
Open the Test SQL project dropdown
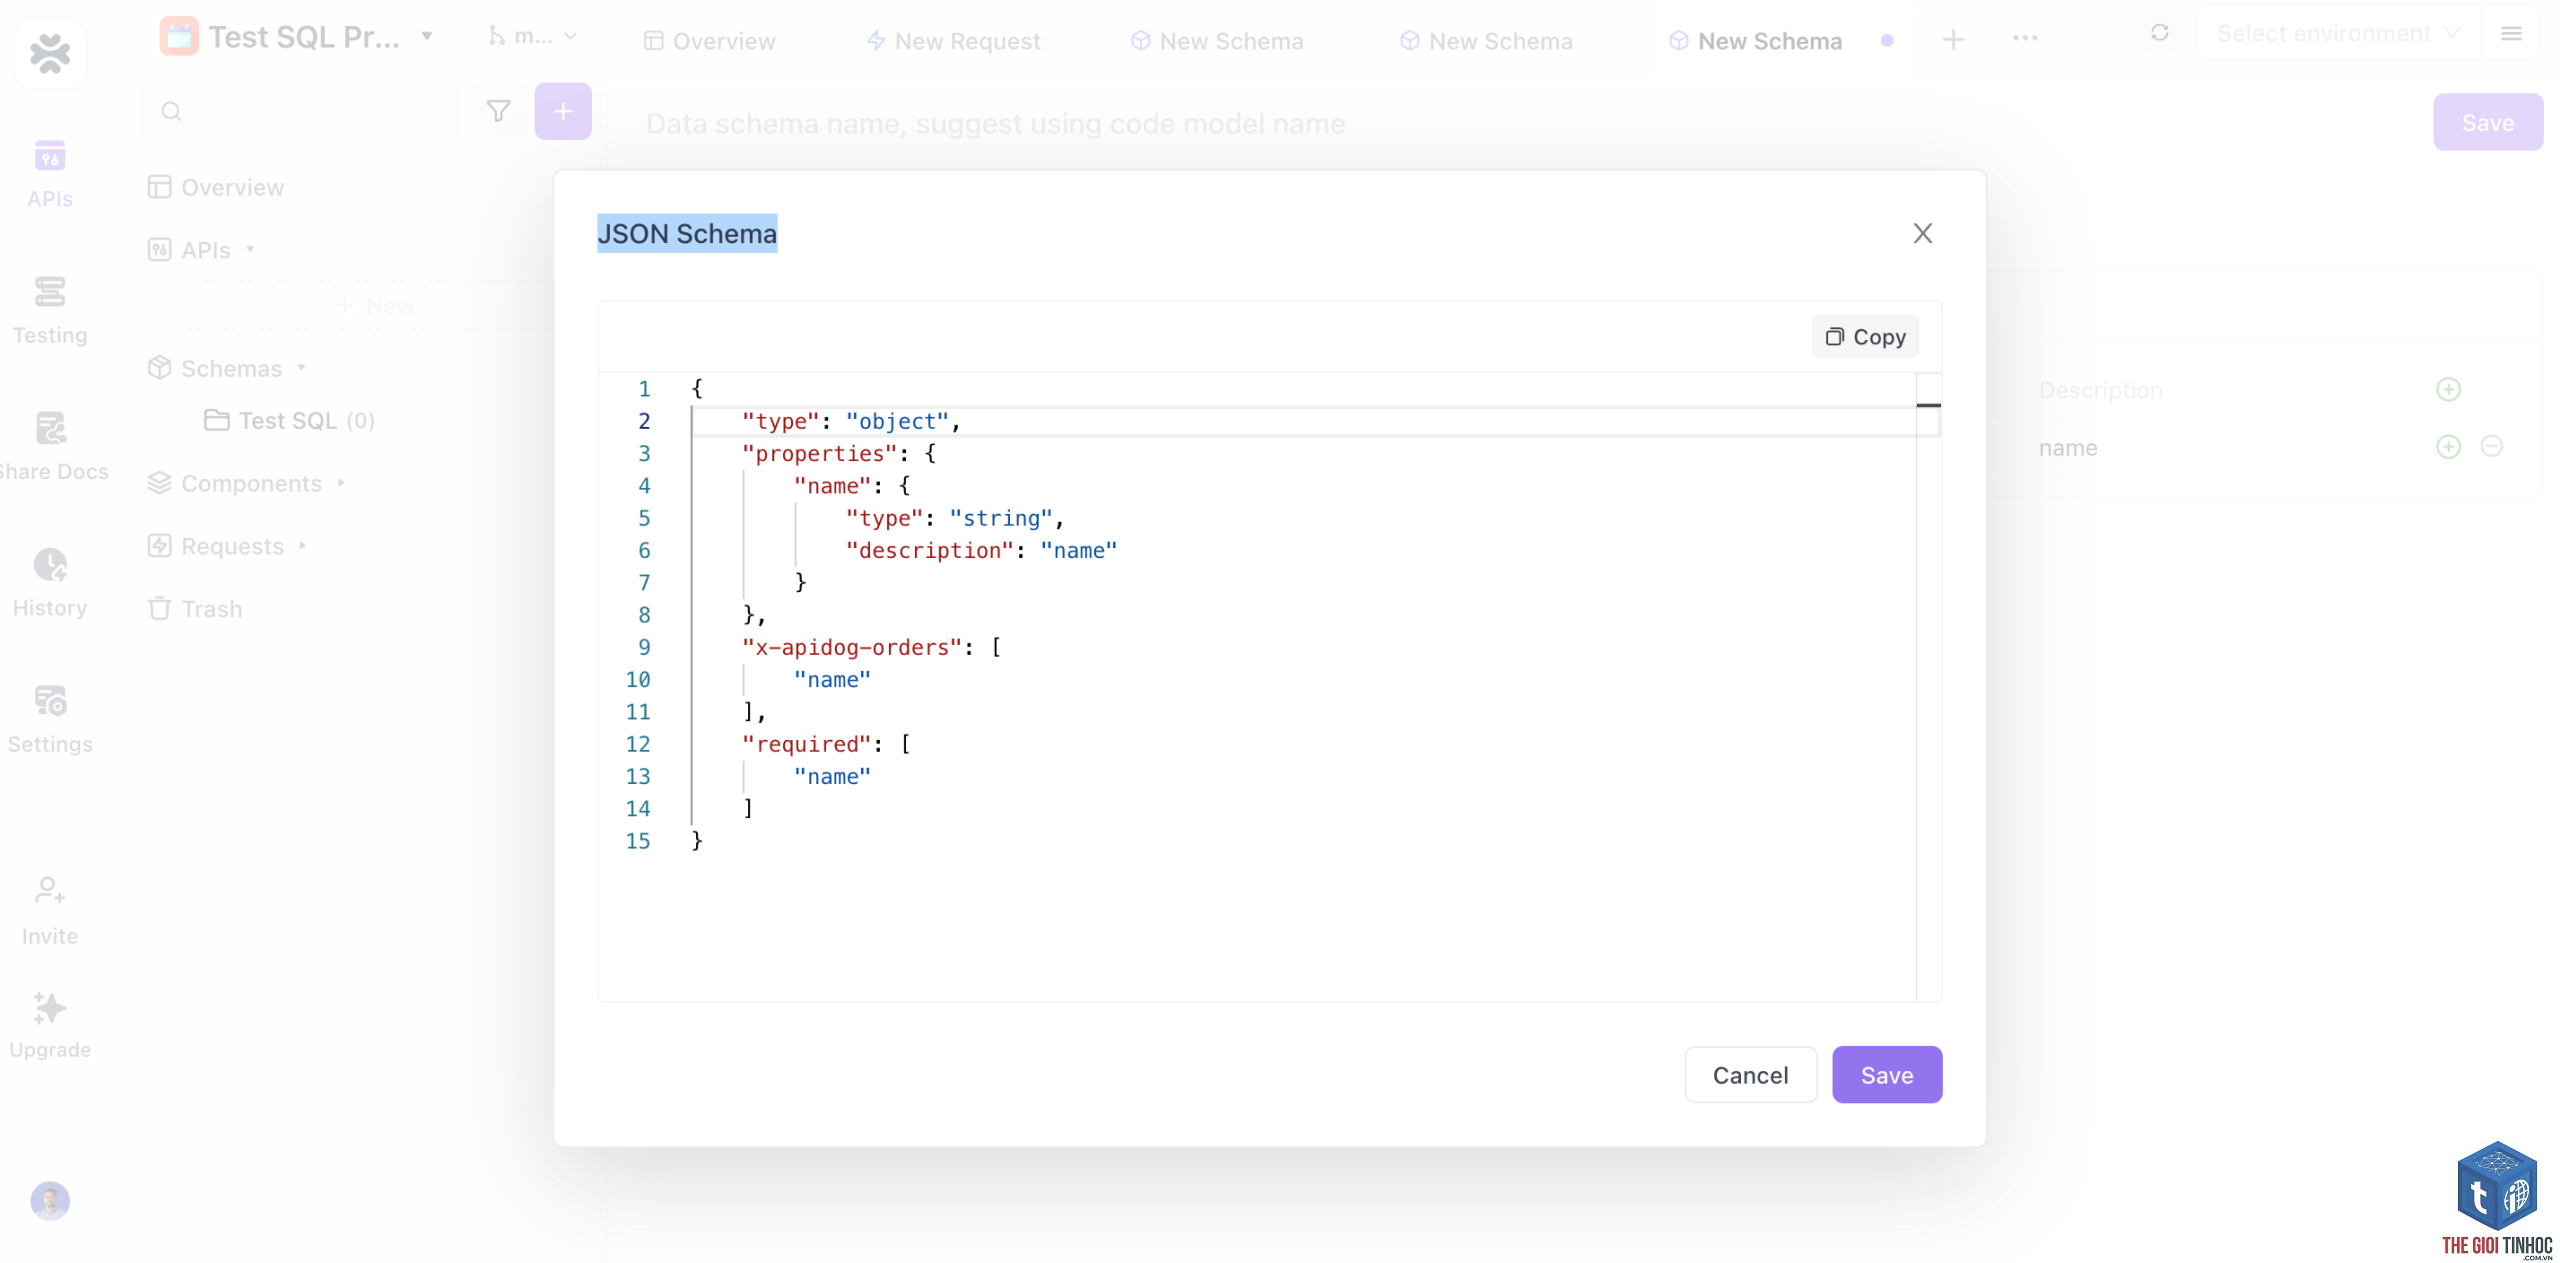coord(296,37)
